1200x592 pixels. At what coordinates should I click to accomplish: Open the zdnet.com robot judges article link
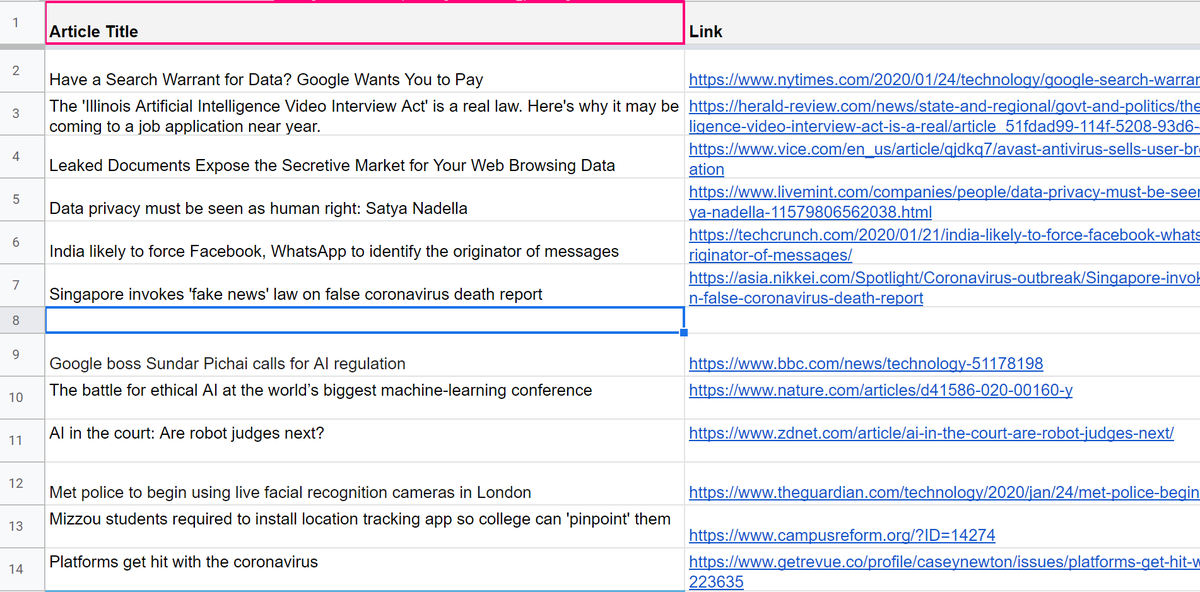(x=929, y=433)
